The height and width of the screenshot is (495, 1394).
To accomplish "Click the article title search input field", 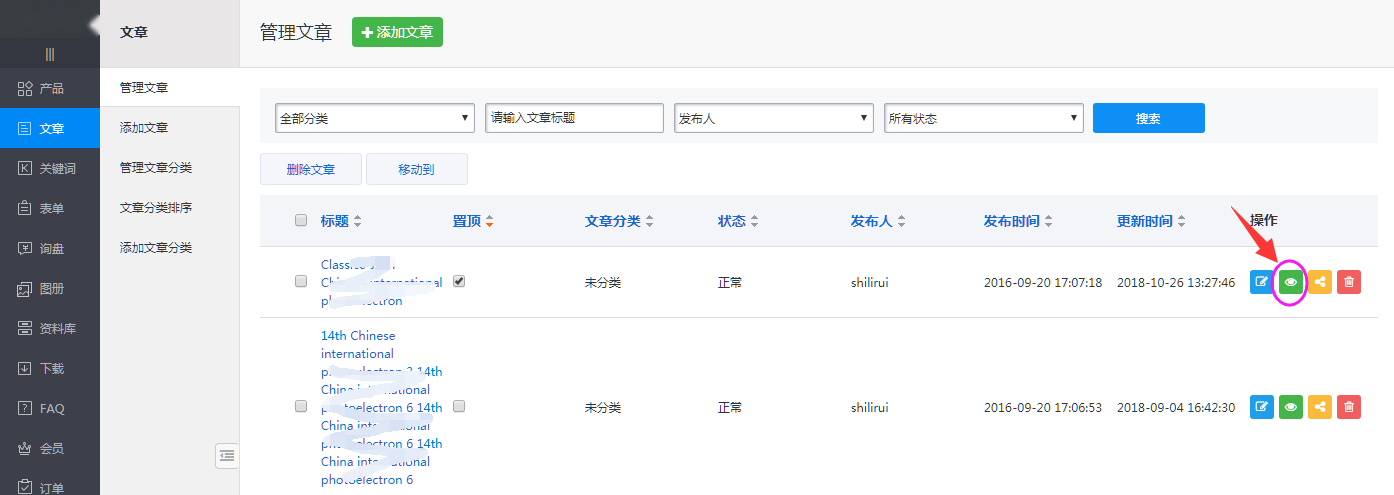I will (574, 118).
